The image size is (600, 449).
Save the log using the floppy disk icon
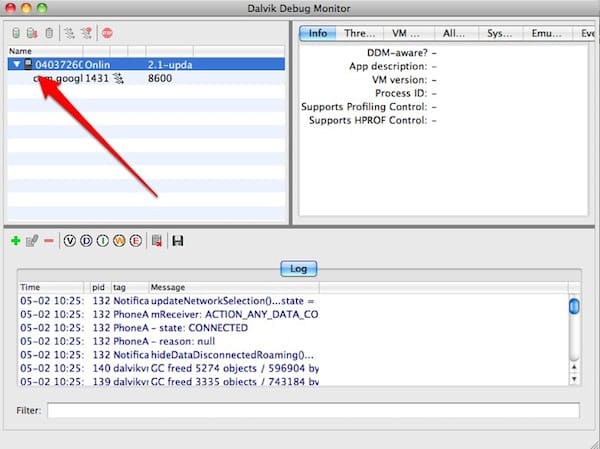coord(177,241)
